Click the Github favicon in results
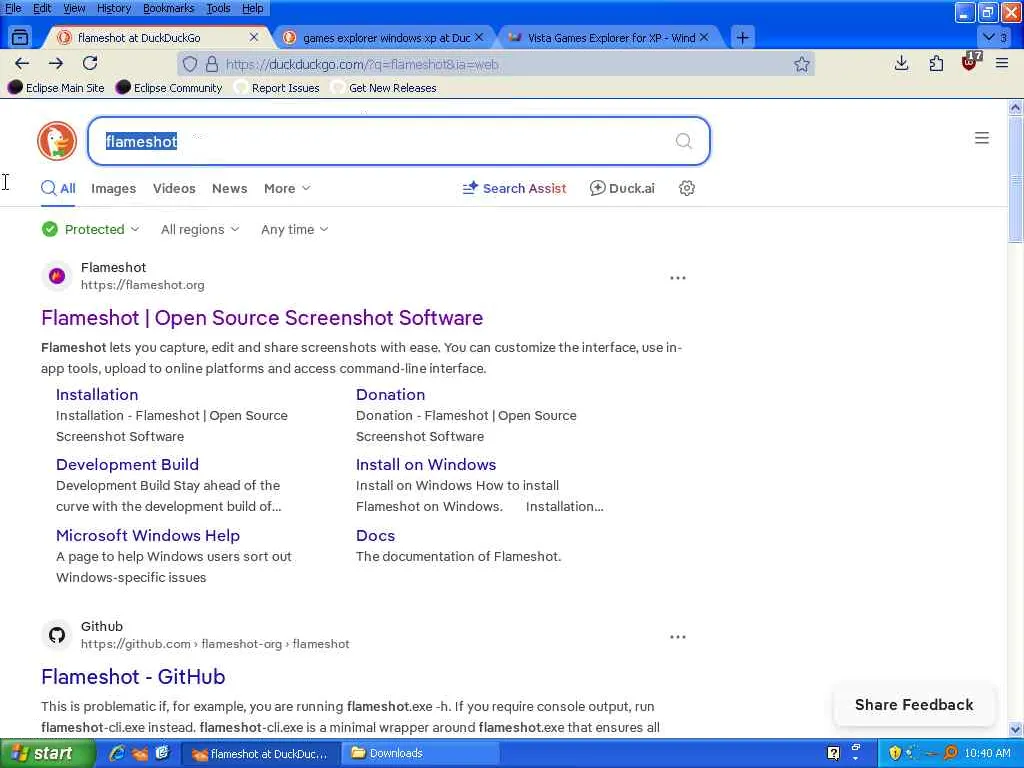 tap(57, 635)
